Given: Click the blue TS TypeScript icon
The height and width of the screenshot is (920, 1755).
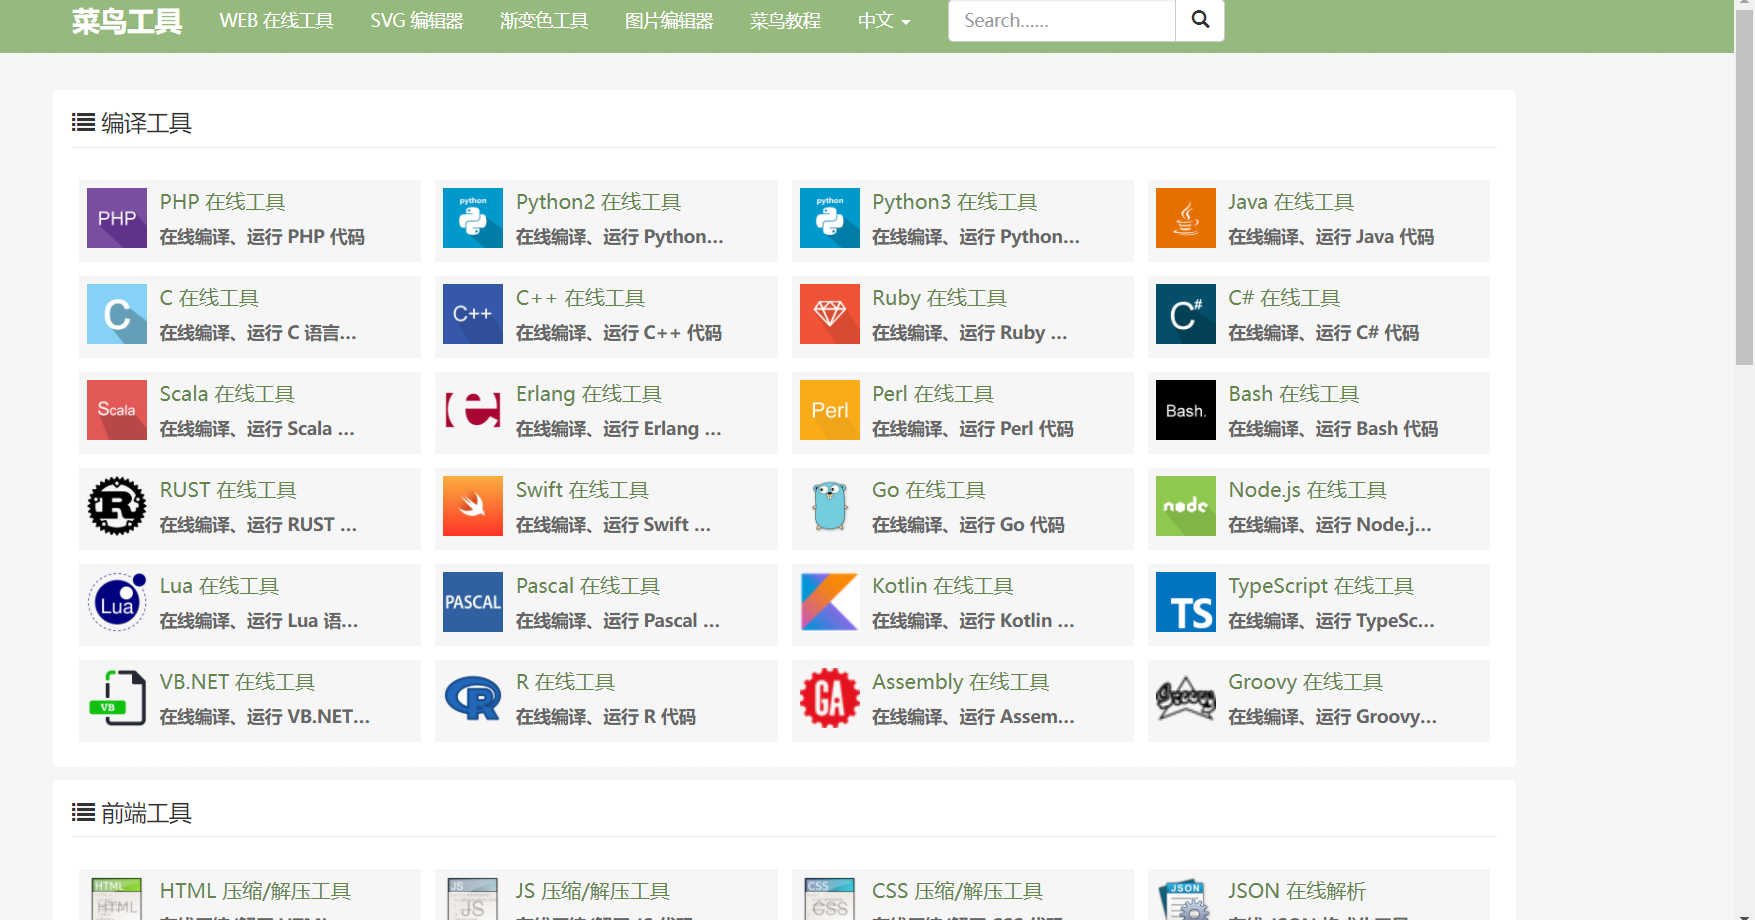Looking at the screenshot, I should tap(1186, 602).
